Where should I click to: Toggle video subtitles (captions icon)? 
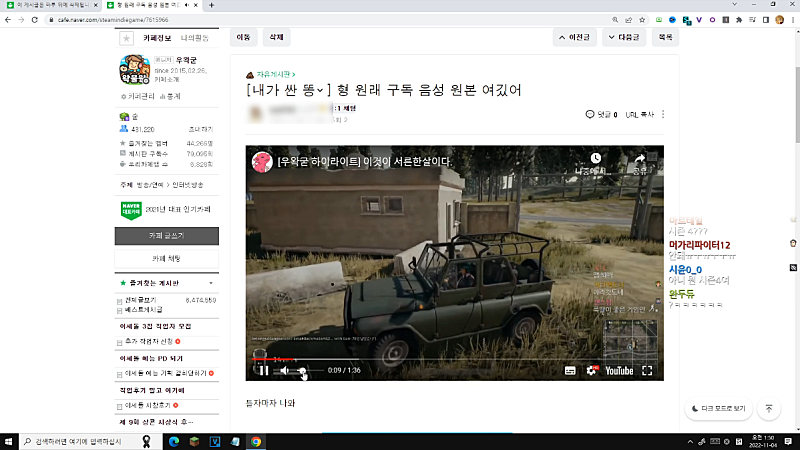570,371
